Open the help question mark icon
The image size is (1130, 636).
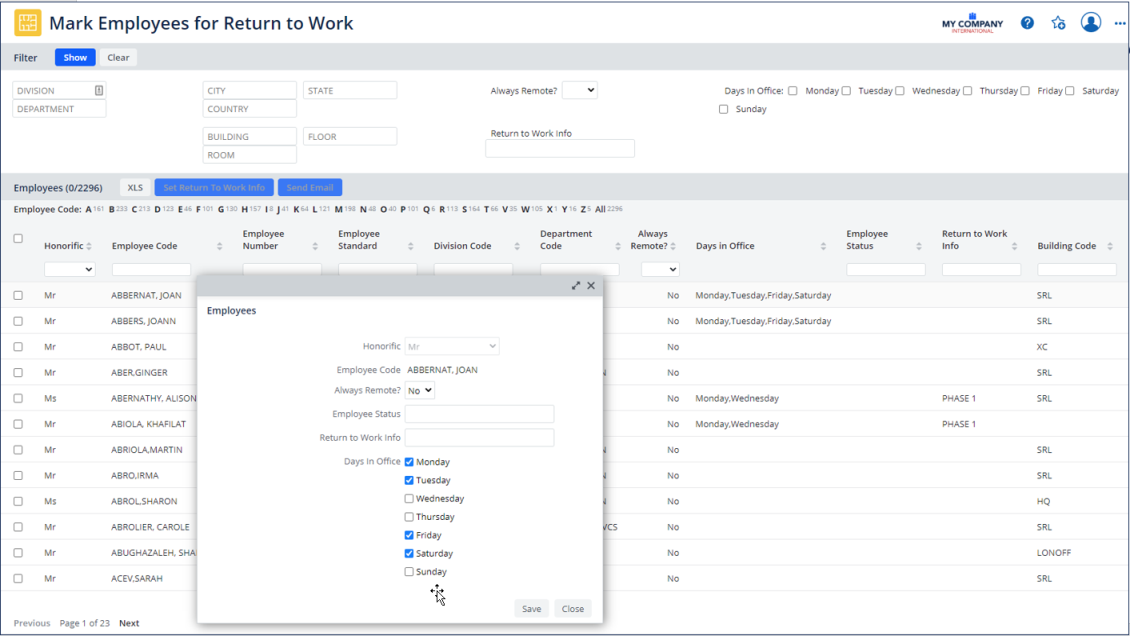pyautogui.click(x=1027, y=23)
